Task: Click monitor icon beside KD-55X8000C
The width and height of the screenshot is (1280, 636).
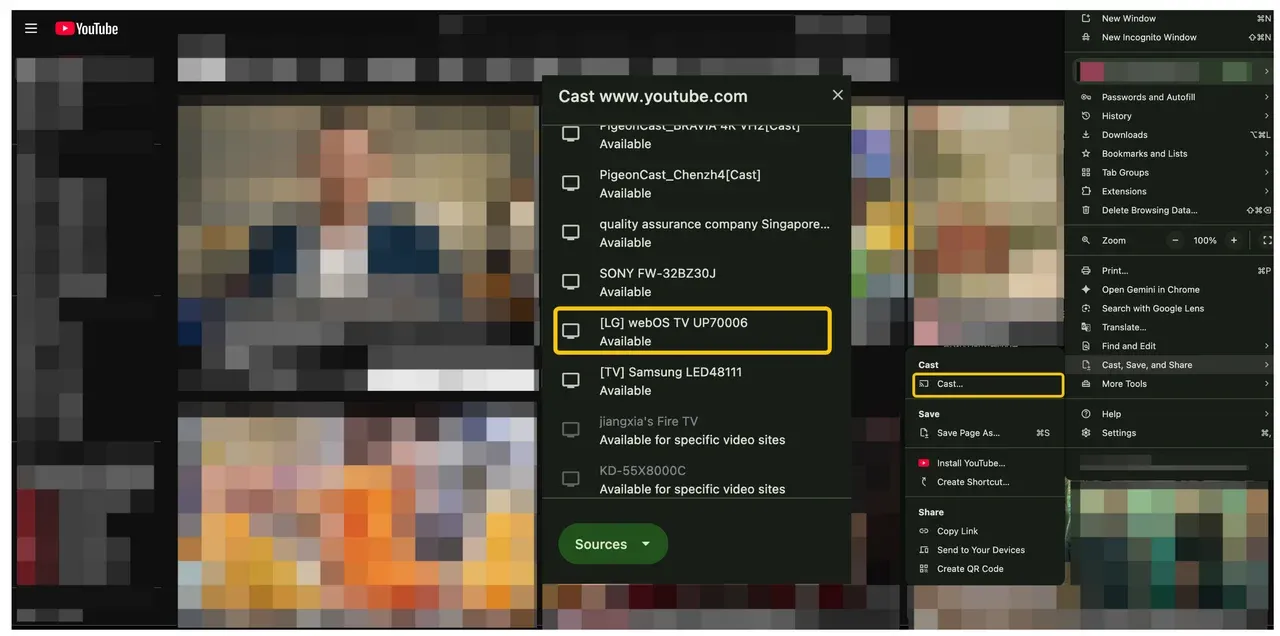Action: (x=571, y=479)
